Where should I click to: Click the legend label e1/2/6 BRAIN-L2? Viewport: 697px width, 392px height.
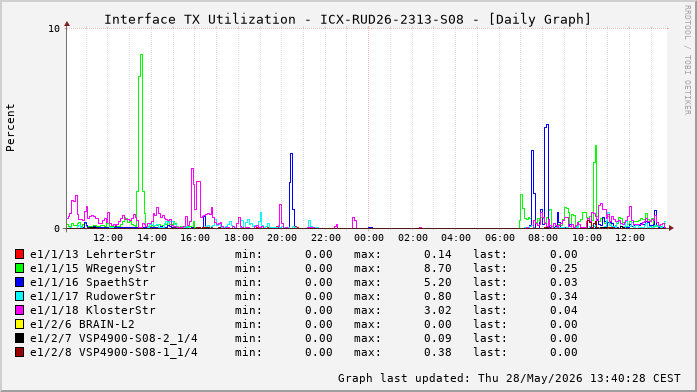(82, 324)
